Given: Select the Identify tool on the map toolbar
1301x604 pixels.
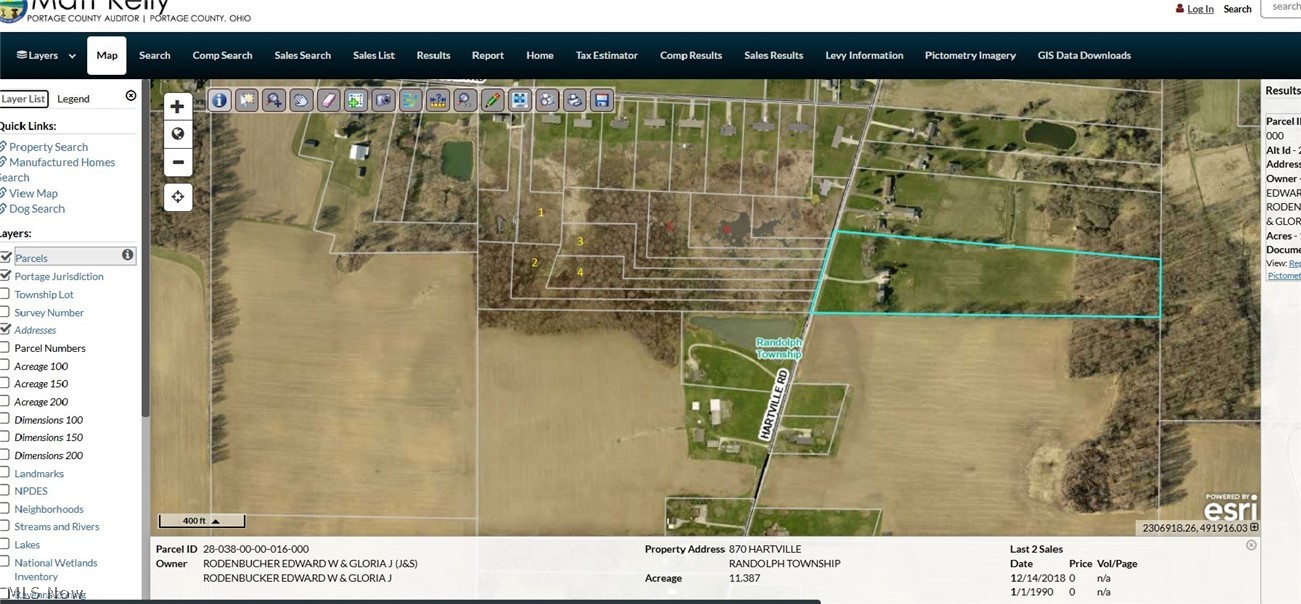Looking at the screenshot, I should pyautogui.click(x=218, y=100).
